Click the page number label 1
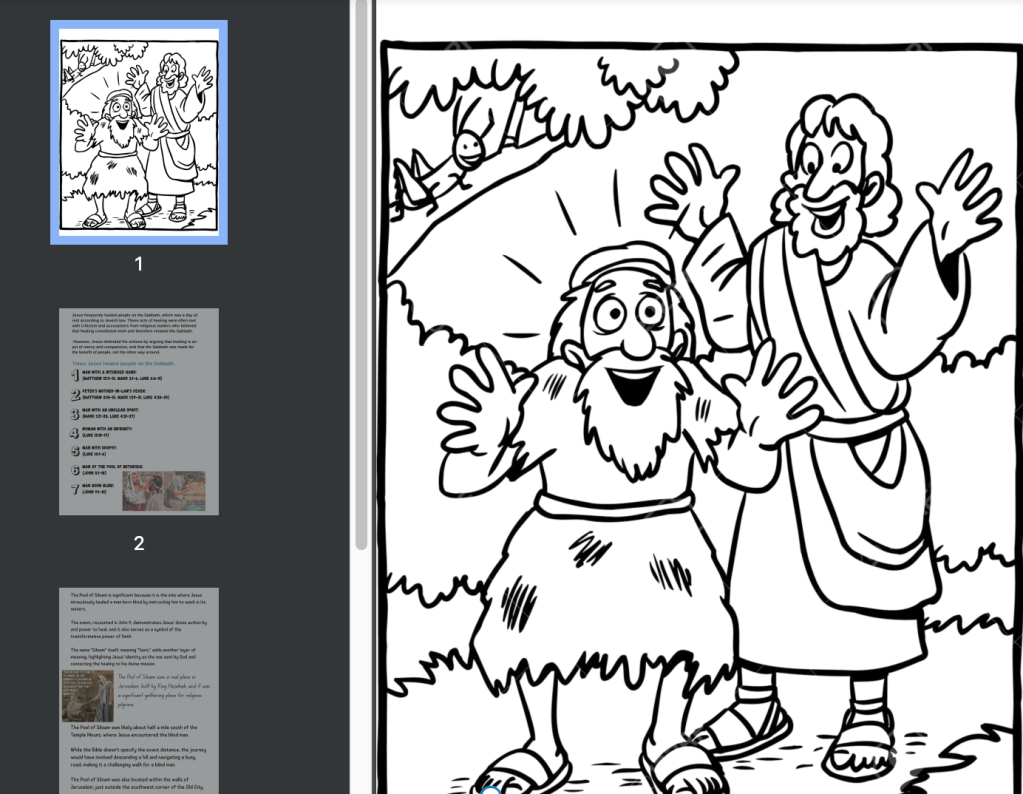This screenshot has width=1023, height=794. coord(138,263)
